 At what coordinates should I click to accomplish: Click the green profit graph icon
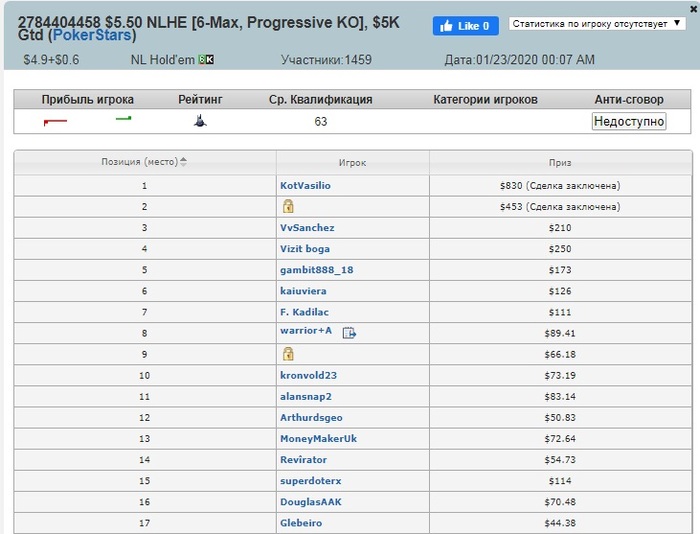coord(124,118)
